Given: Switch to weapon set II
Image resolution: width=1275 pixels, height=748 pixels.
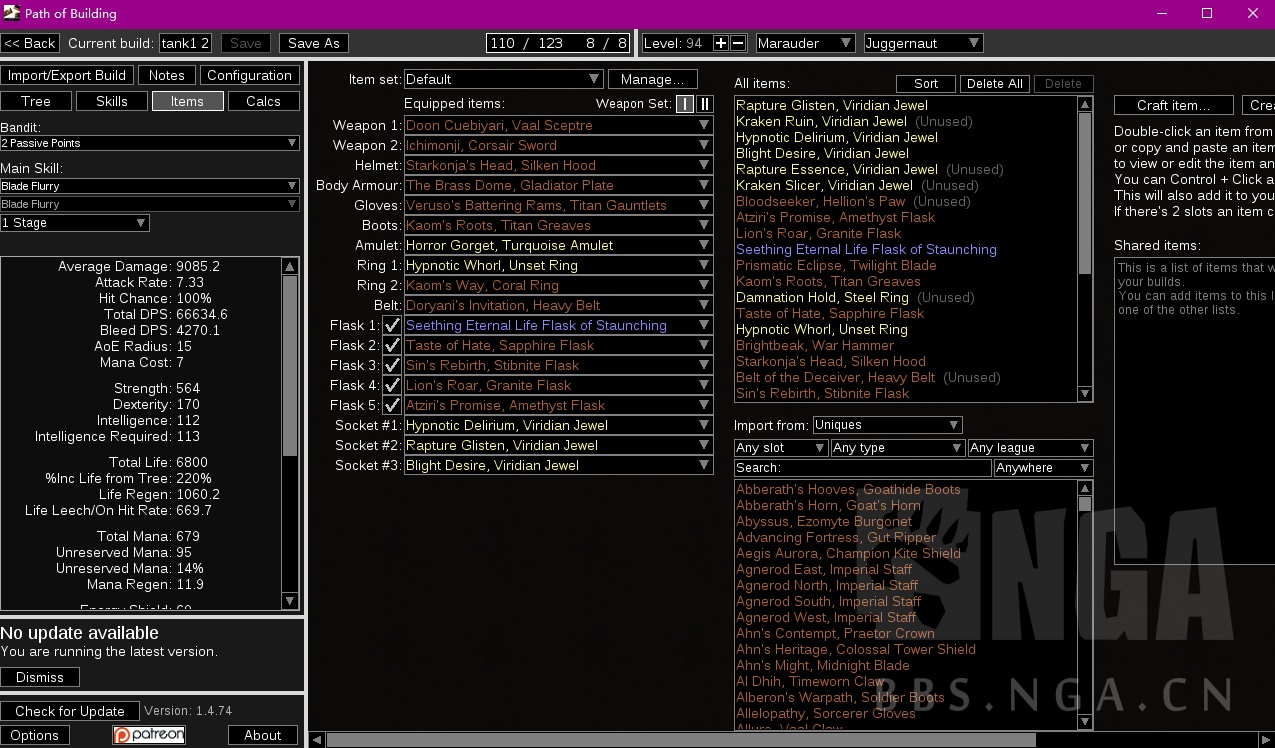Looking at the screenshot, I should [x=704, y=104].
